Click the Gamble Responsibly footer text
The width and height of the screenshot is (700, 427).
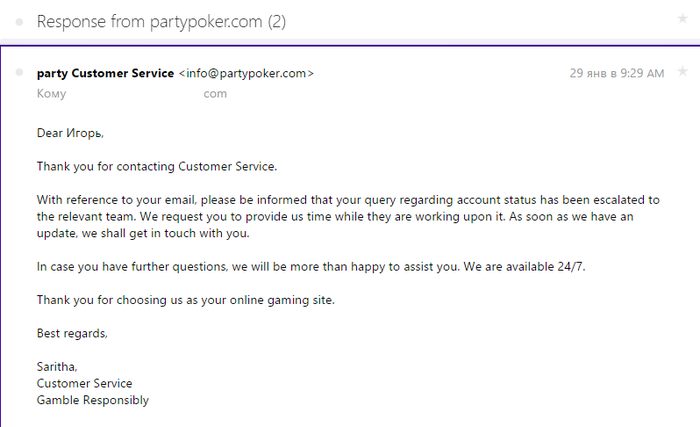[x=92, y=400]
